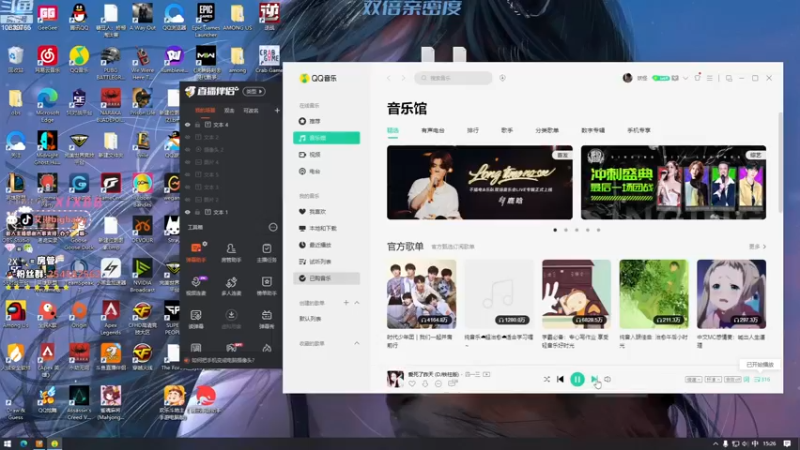The width and height of the screenshot is (800, 450).
Task: Skip to the previous track
Action: pos(560,379)
